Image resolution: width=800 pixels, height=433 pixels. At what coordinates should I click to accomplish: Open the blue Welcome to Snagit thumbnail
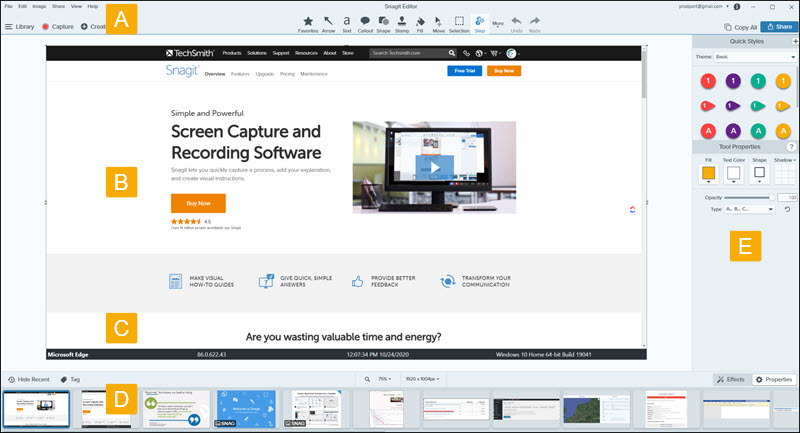[x=246, y=409]
